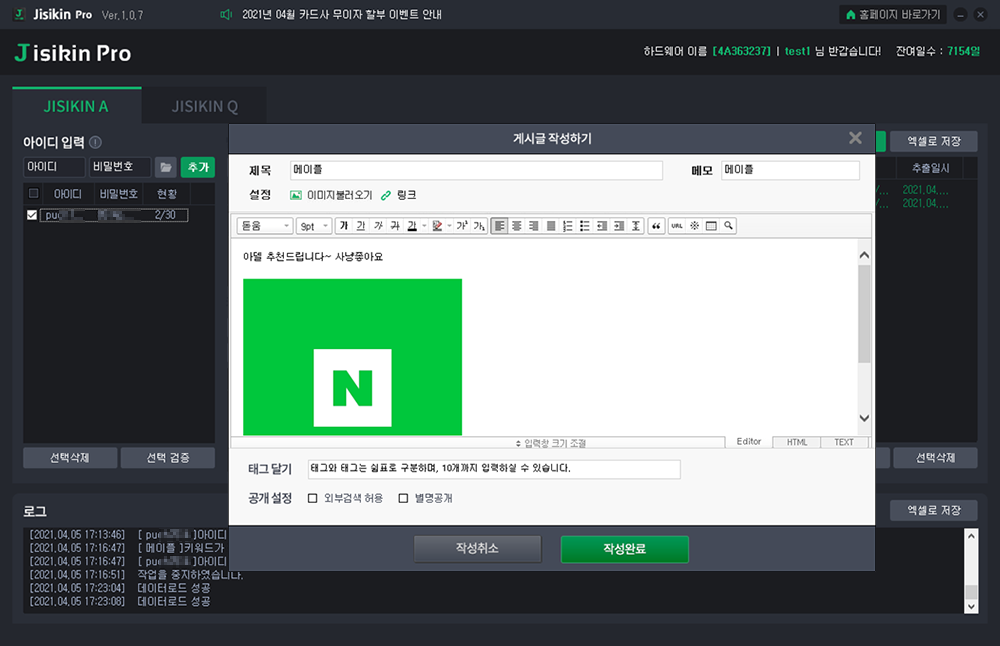The width and height of the screenshot is (1000, 646).
Task: Insert bulleted list
Action: pos(585,226)
